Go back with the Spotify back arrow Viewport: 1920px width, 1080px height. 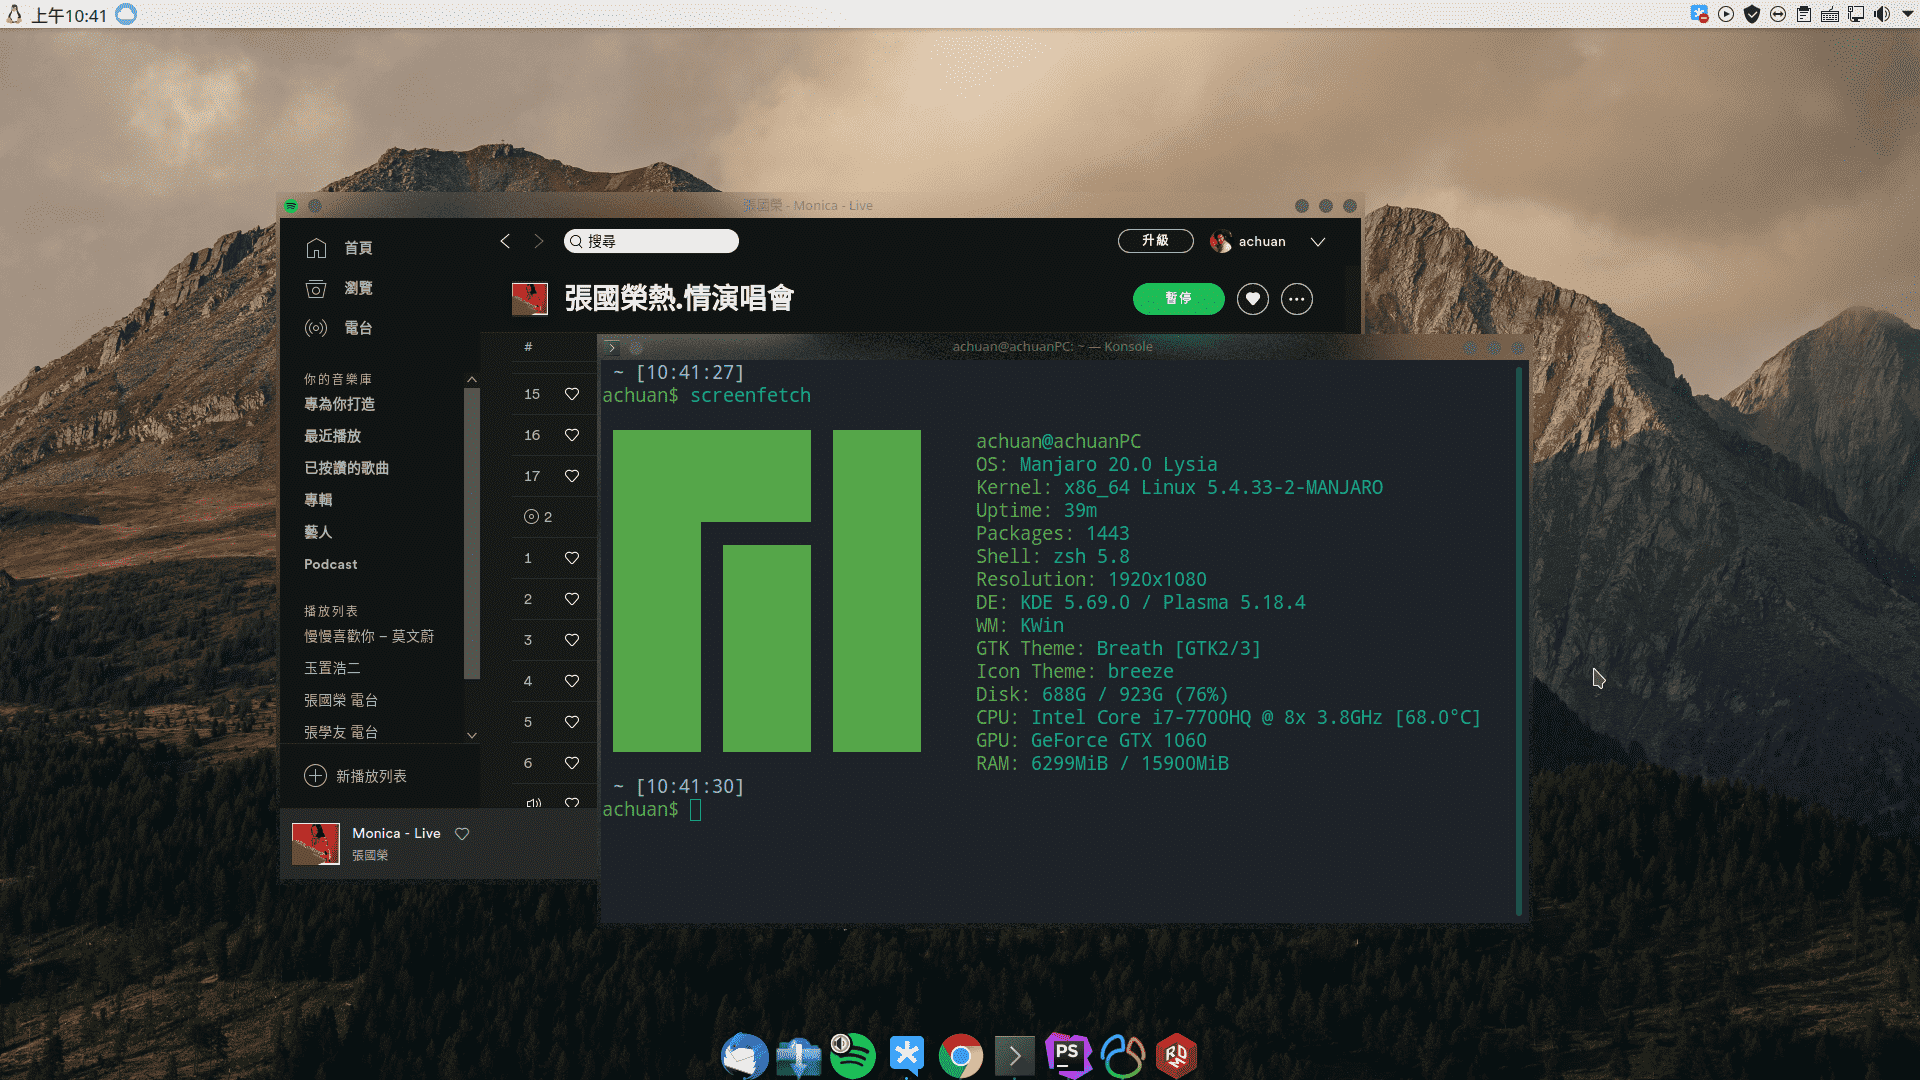[505, 241]
